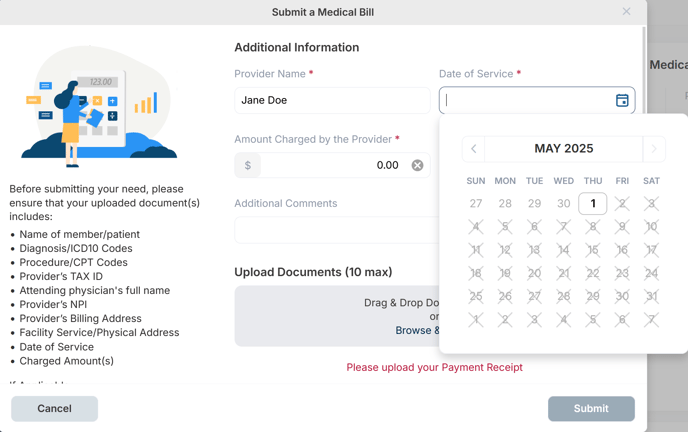Viewport: 688px width, 432px height.
Task: Choose April 27 in the calendar grid
Action: 476,204
